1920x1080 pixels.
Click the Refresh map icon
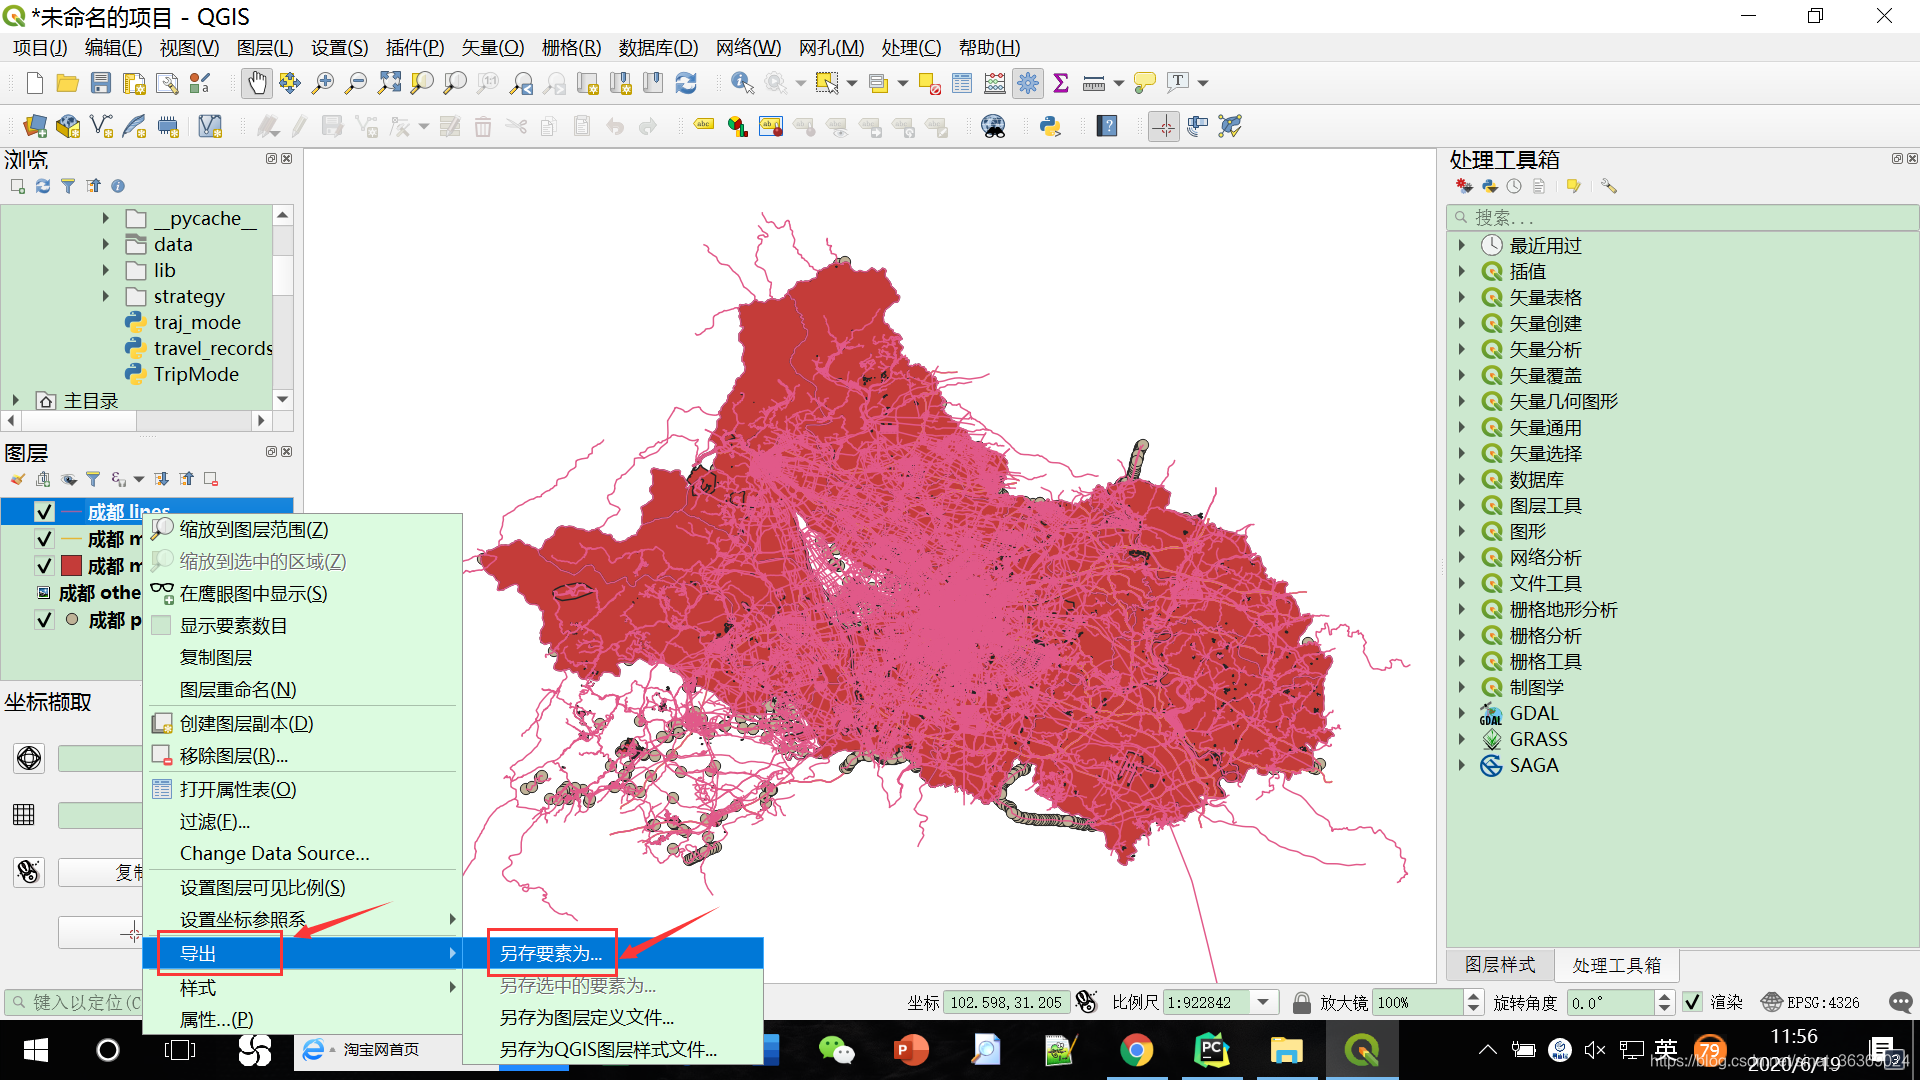pyautogui.click(x=686, y=83)
